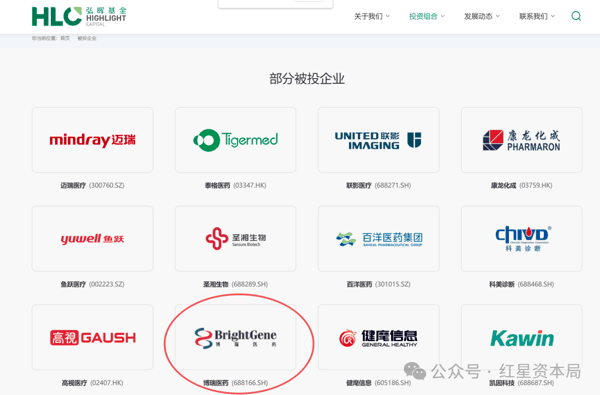Open the Pharmaron 康龙化成 logo card
600x395 pixels.
[x=522, y=140]
